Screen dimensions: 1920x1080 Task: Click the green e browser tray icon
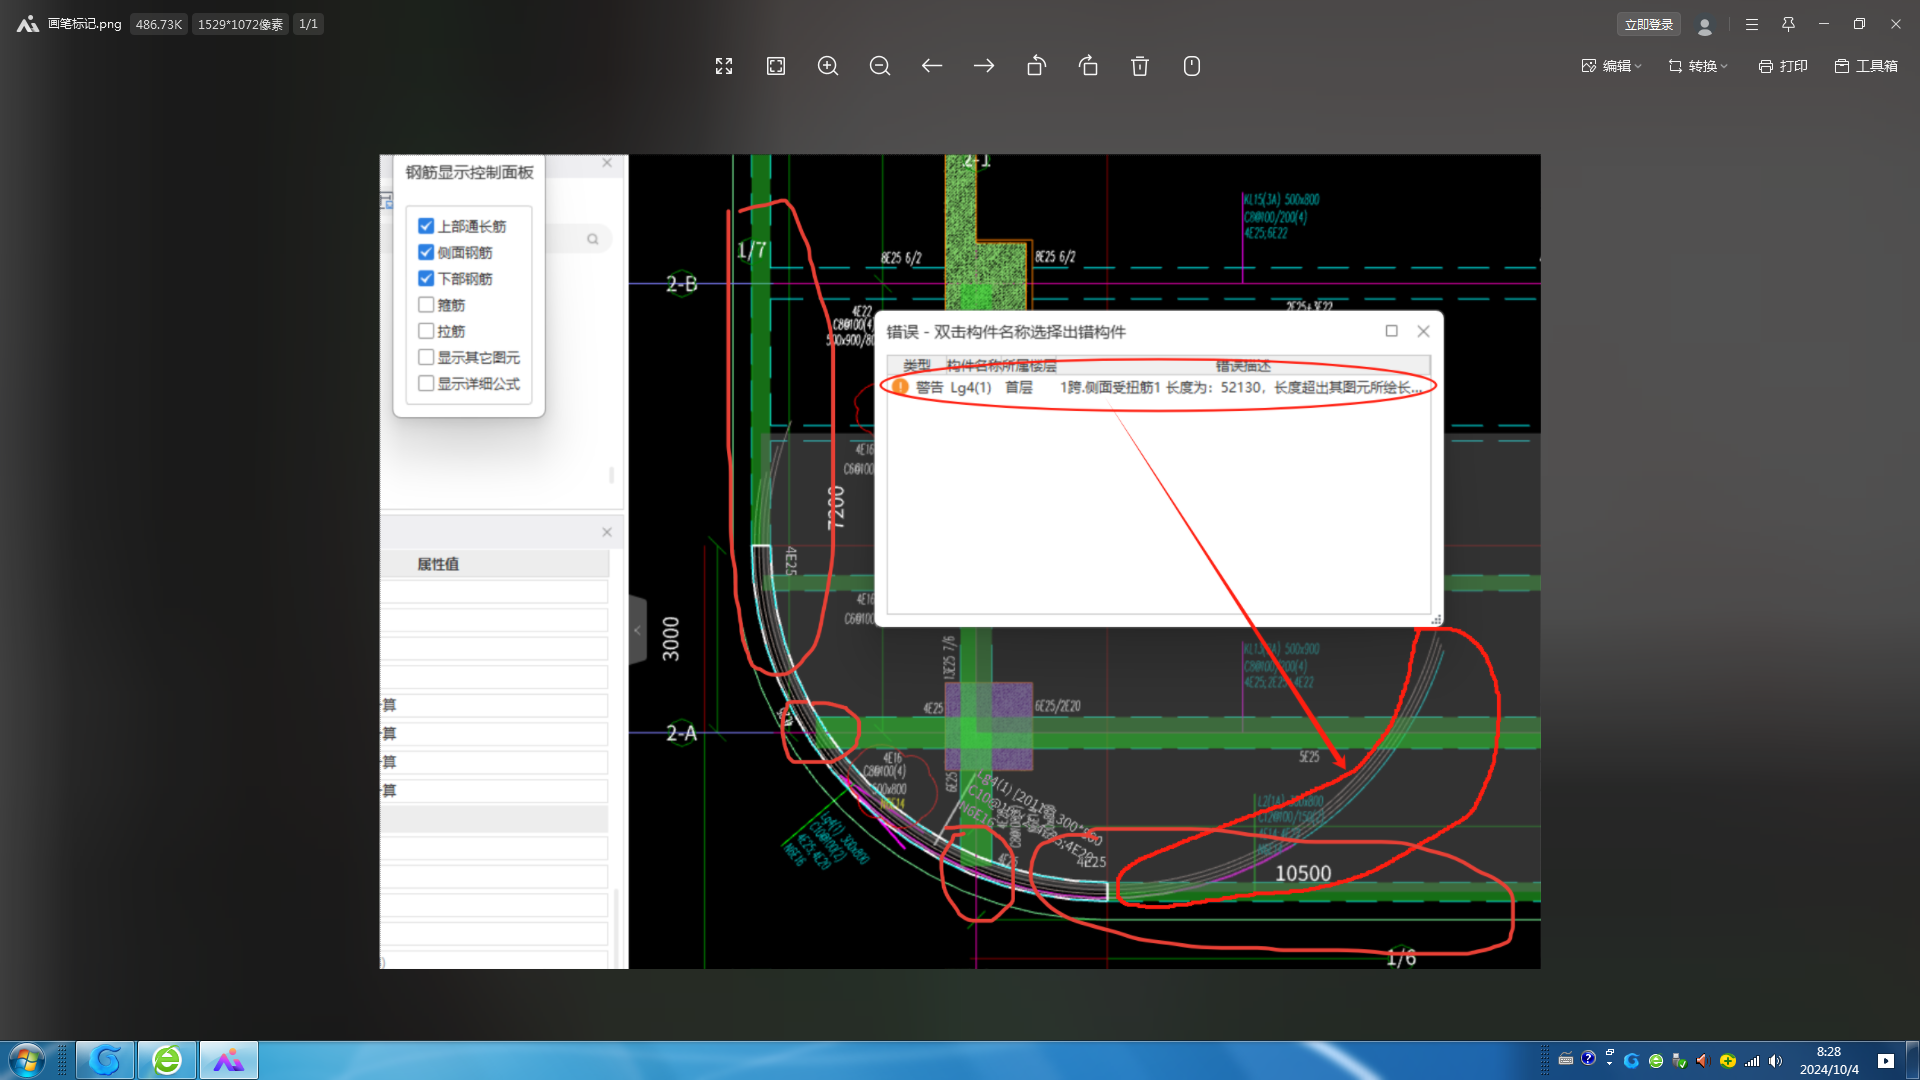click(x=1656, y=1061)
